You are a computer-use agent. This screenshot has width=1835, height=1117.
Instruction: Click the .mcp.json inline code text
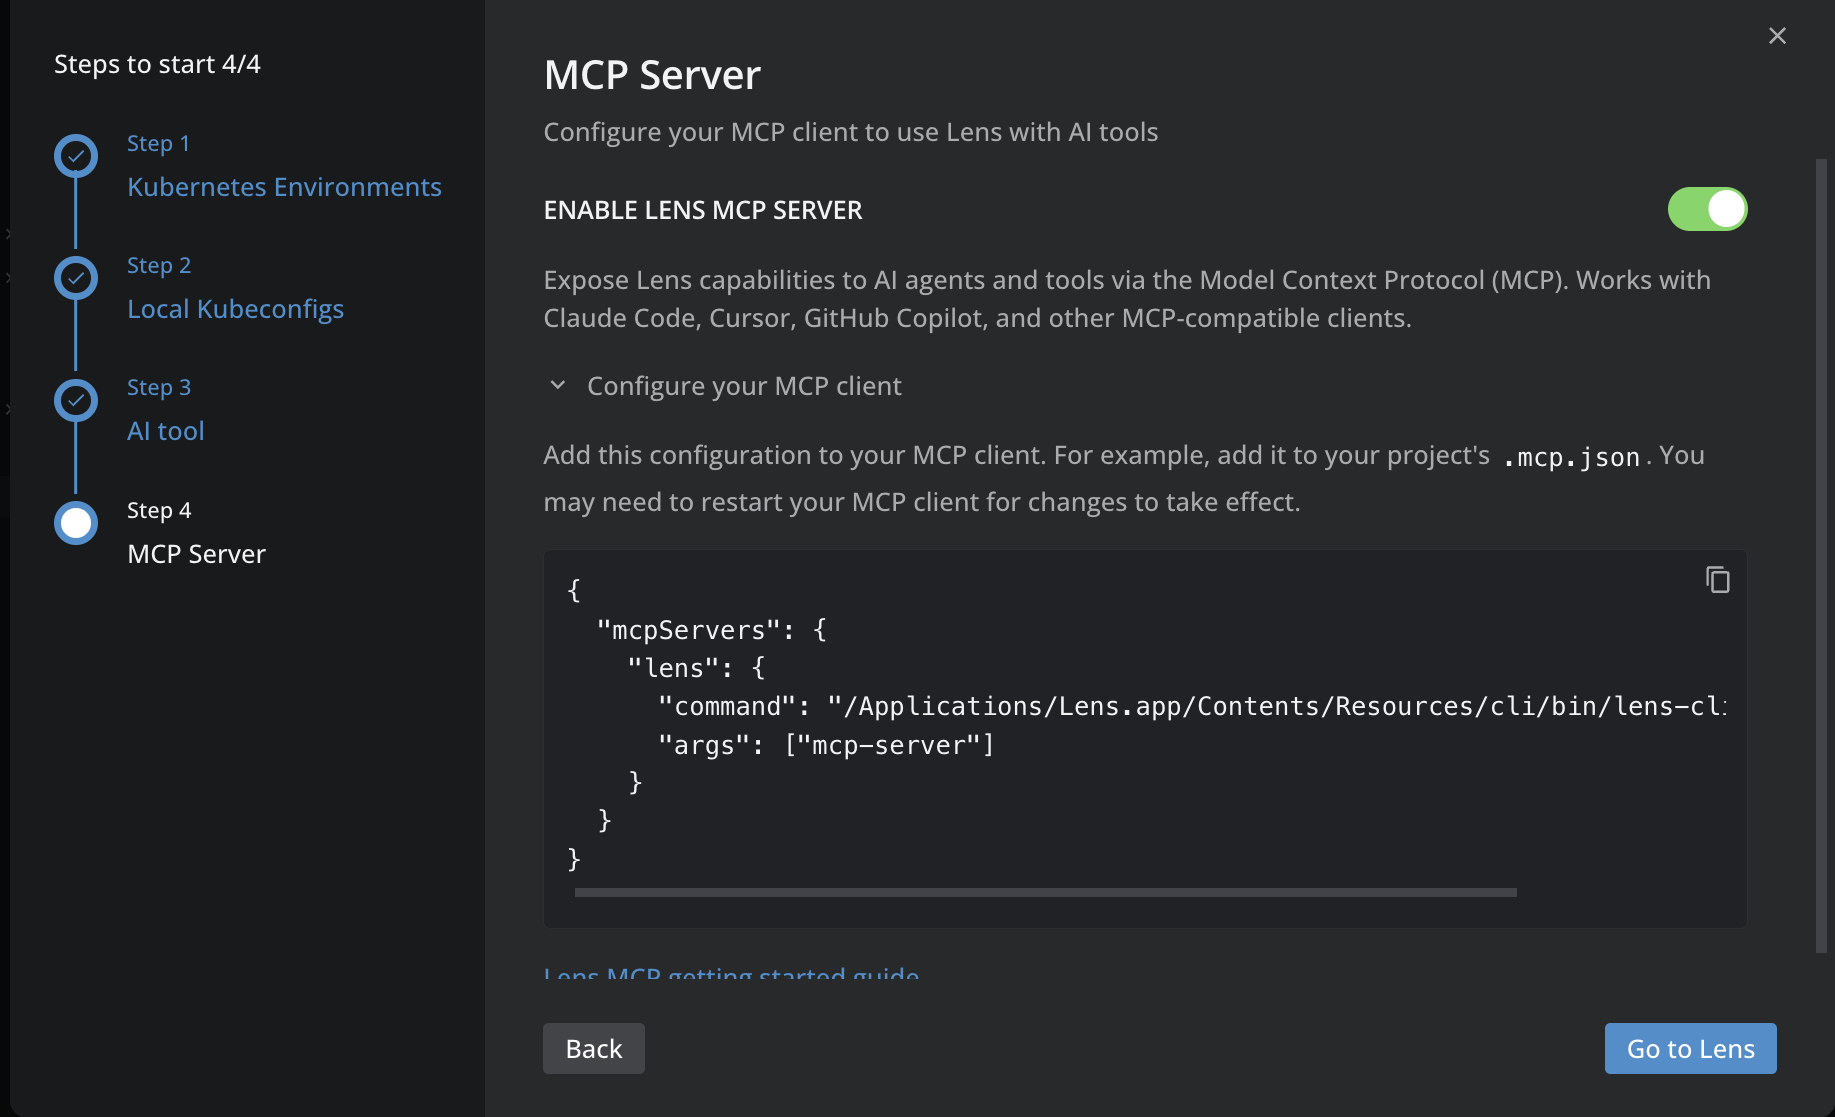point(1571,457)
